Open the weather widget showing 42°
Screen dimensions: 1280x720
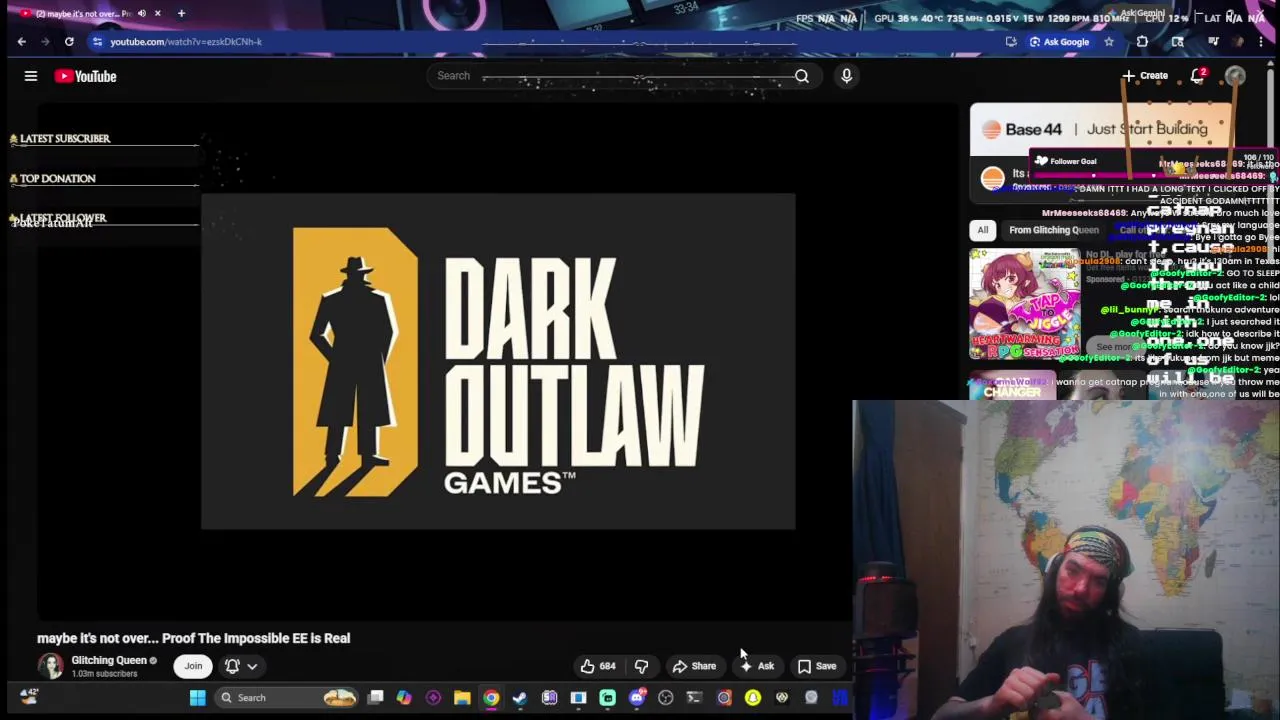[x=29, y=696]
